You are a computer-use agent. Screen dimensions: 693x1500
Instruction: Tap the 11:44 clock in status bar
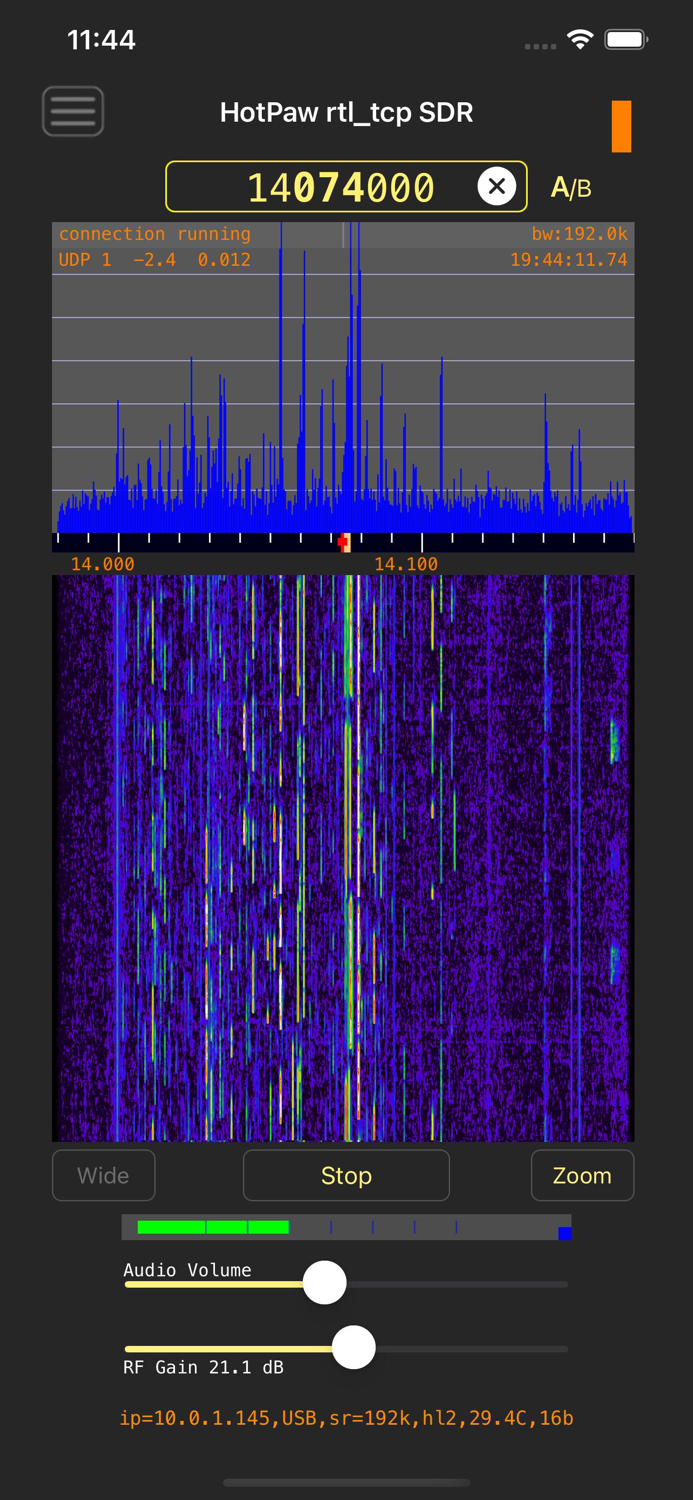coord(101,40)
